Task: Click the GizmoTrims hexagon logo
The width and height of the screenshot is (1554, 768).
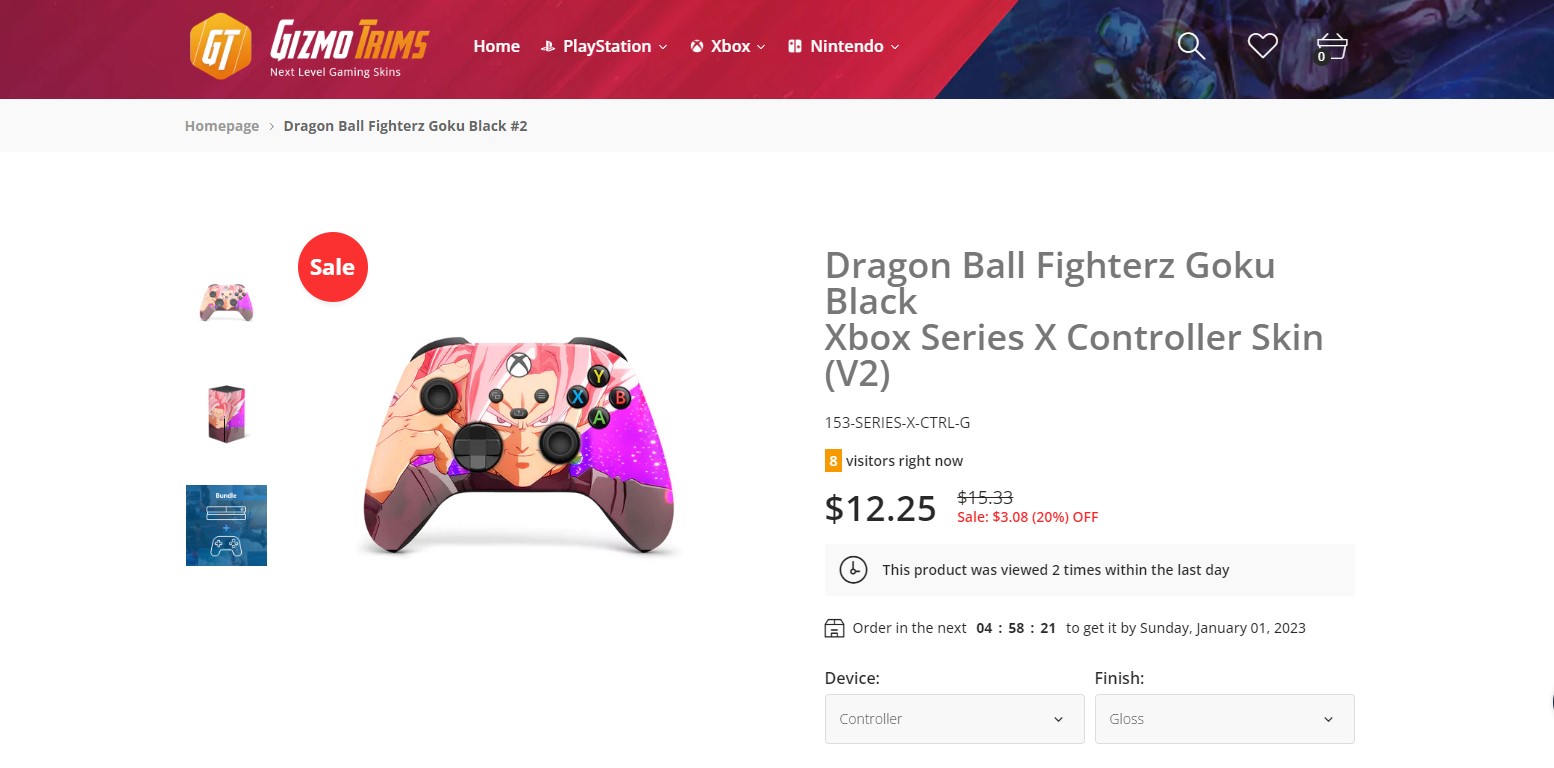Action: tap(220, 46)
